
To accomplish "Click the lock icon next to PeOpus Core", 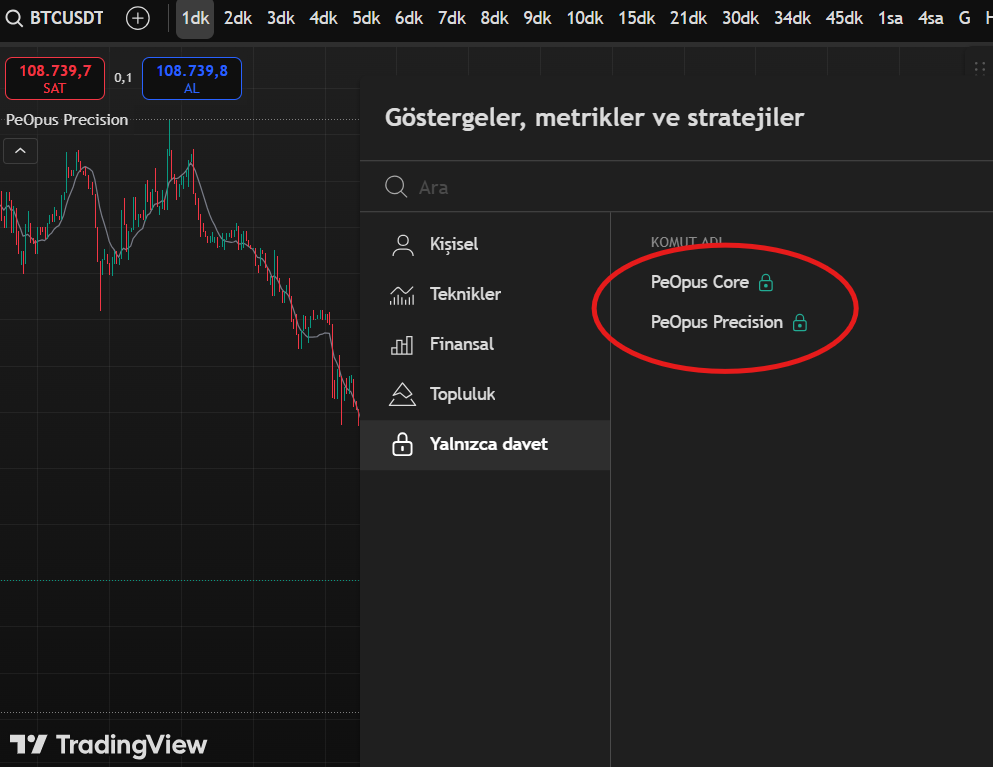I will pyautogui.click(x=766, y=283).
